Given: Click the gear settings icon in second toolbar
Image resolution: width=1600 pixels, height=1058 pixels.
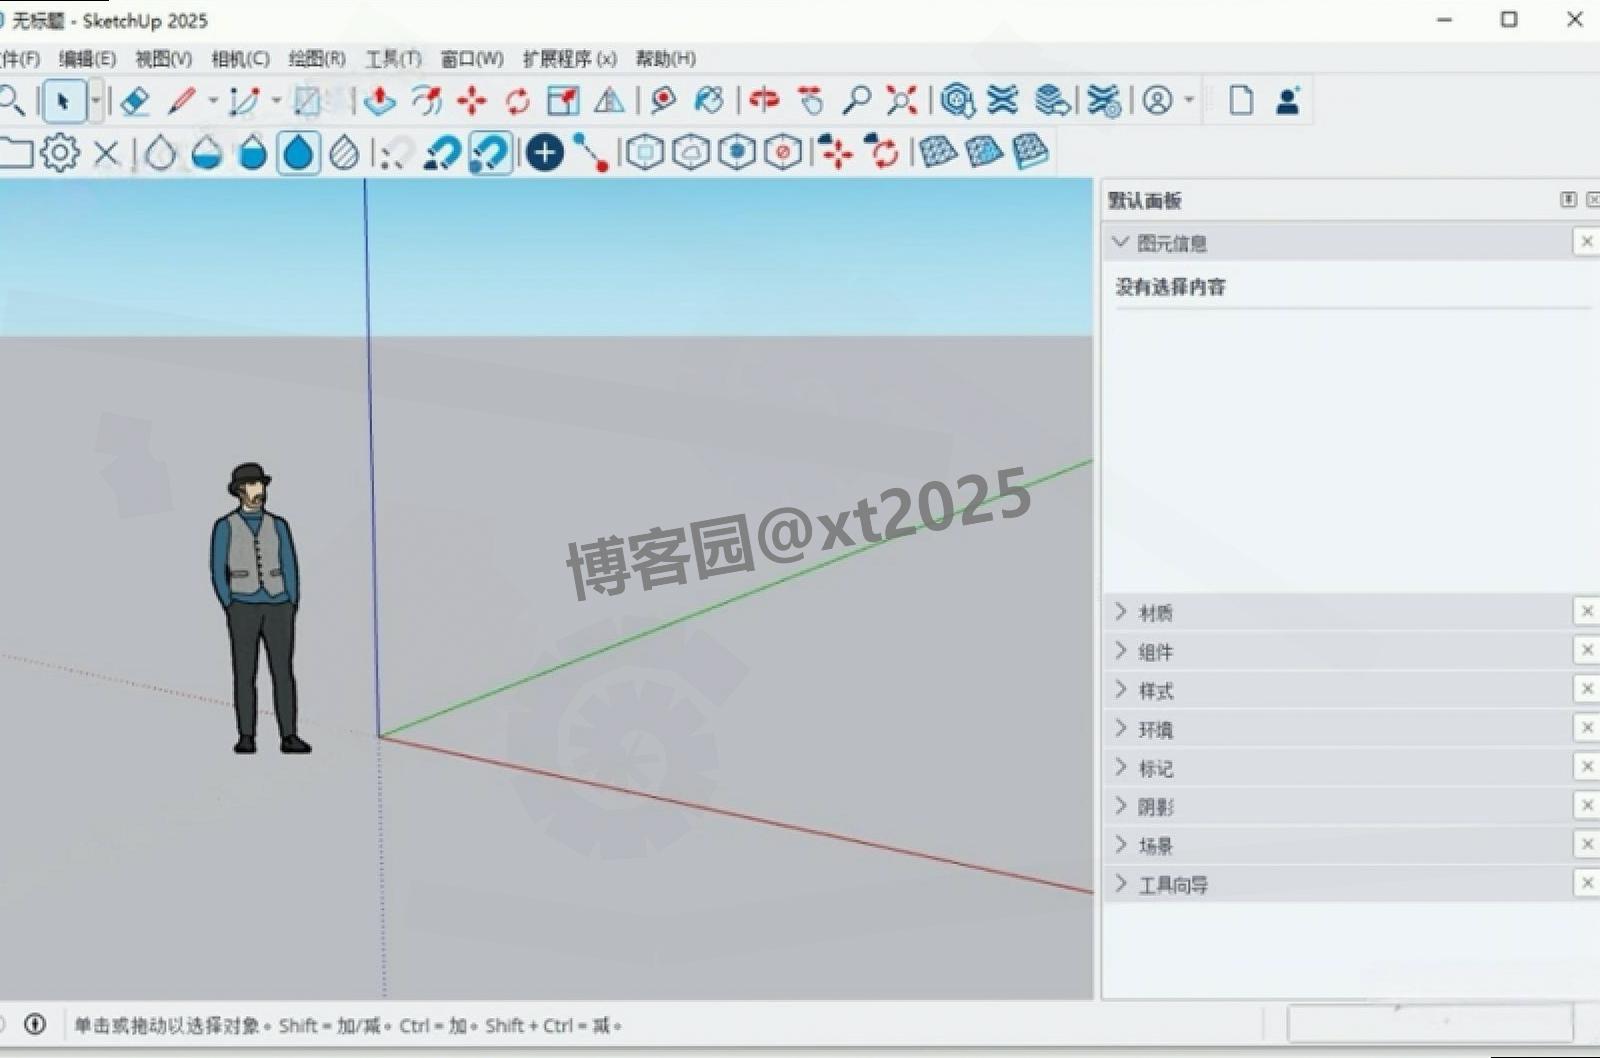Looking at the screenshot, I should point(60,153).
